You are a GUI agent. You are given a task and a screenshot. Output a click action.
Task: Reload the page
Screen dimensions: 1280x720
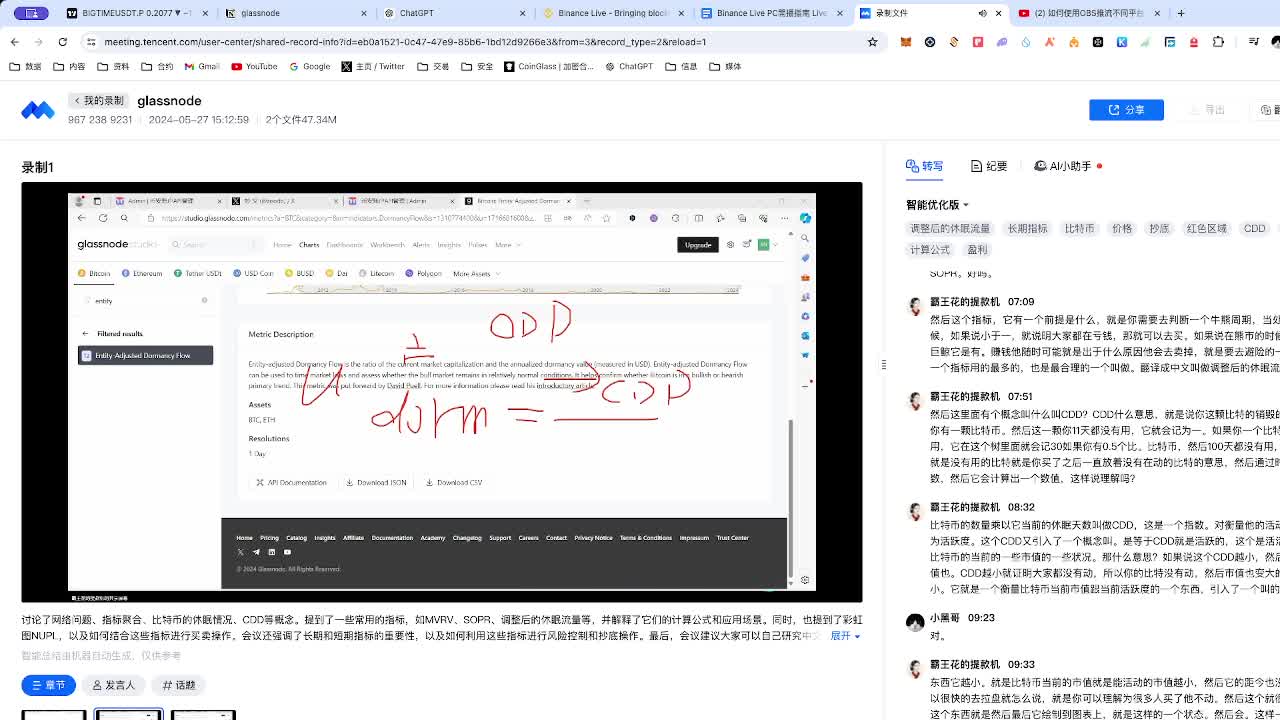[x=62, y=42]
